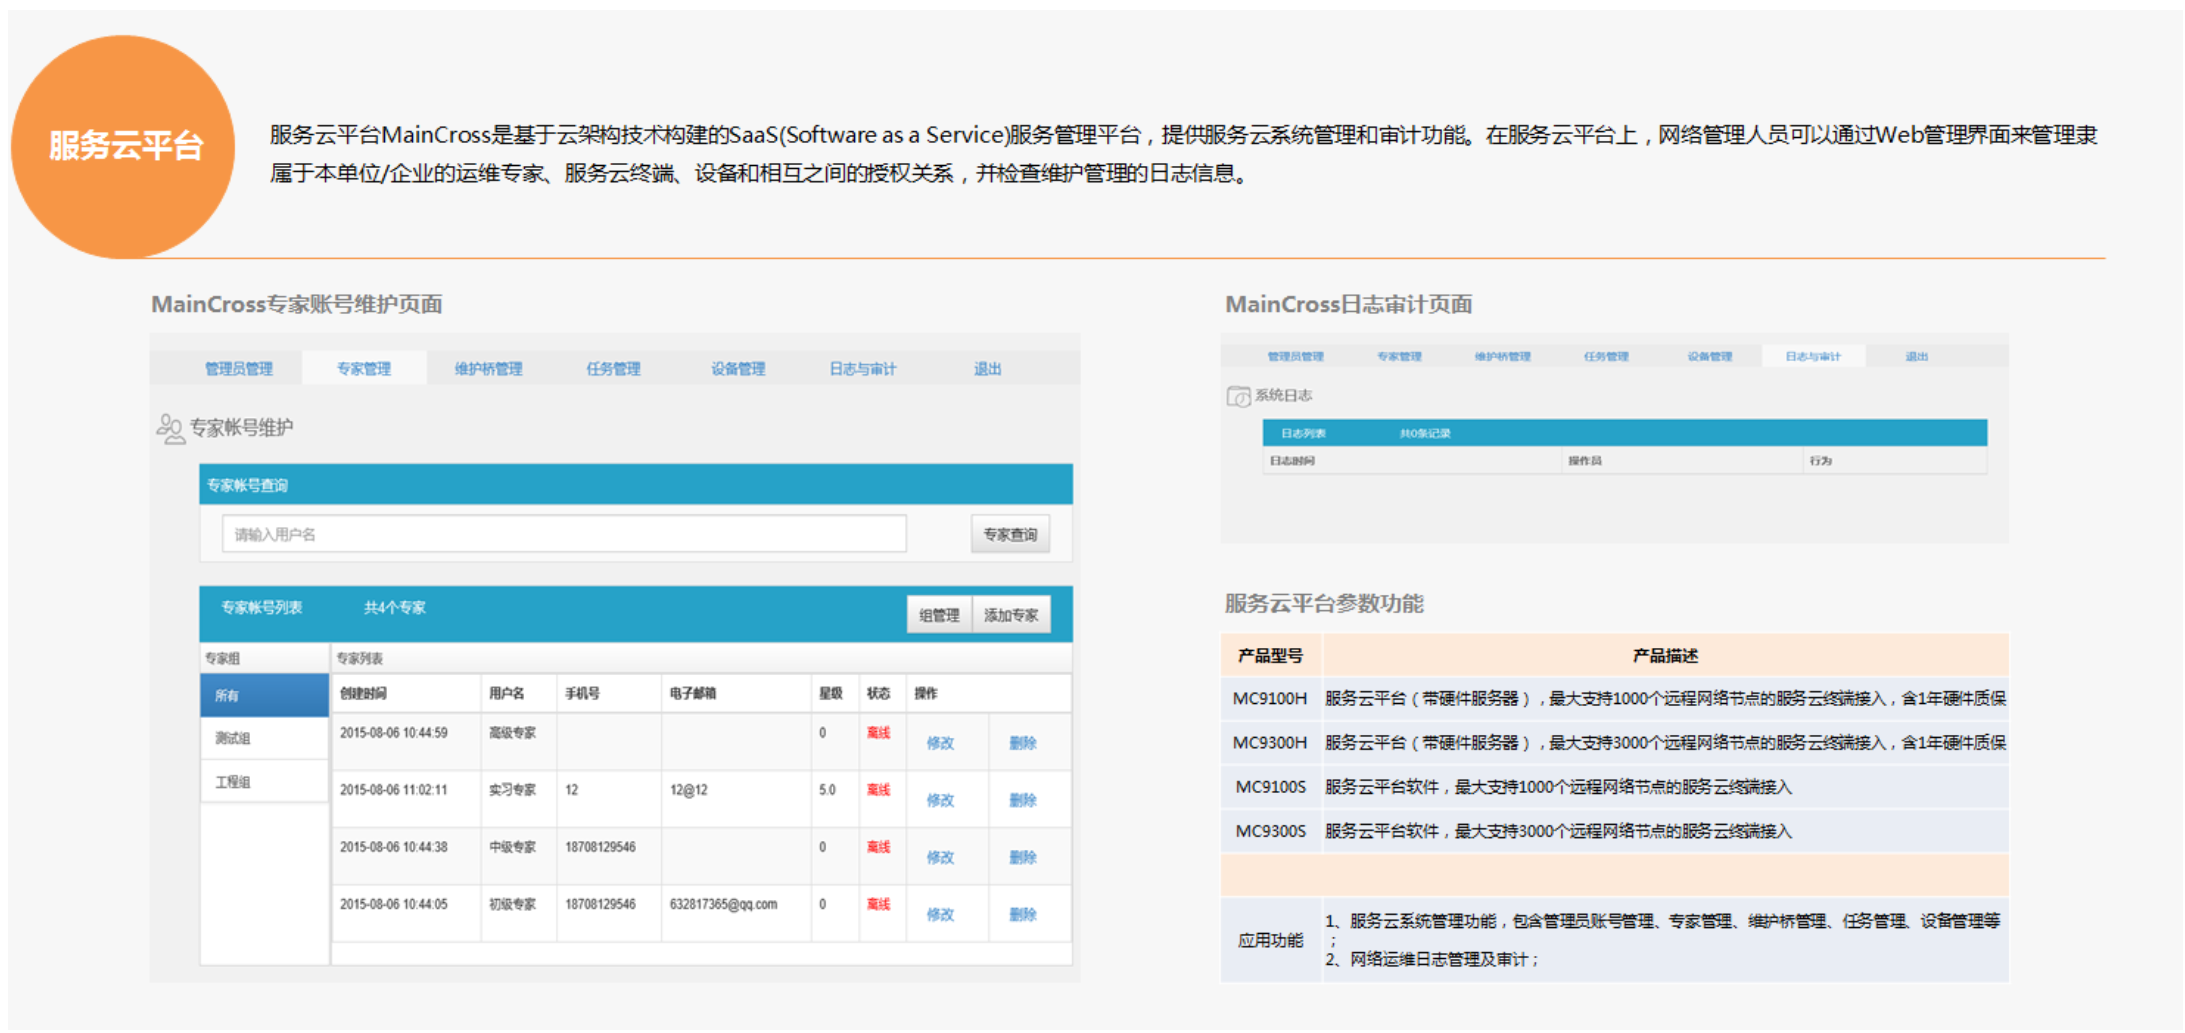Click MC9300H product model cell
The width and height of the screenshot is (2185, 1033).
(x=1270, y=742)
